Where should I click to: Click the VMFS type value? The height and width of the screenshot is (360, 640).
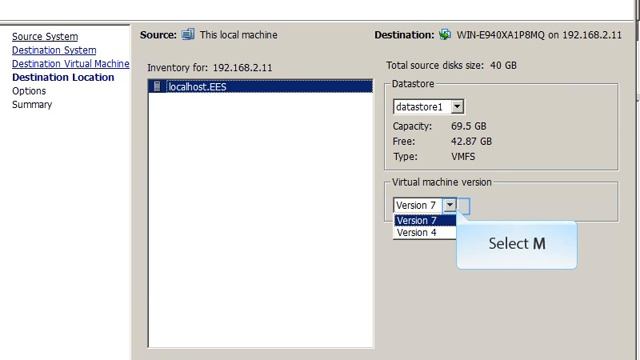click(463, 156)
